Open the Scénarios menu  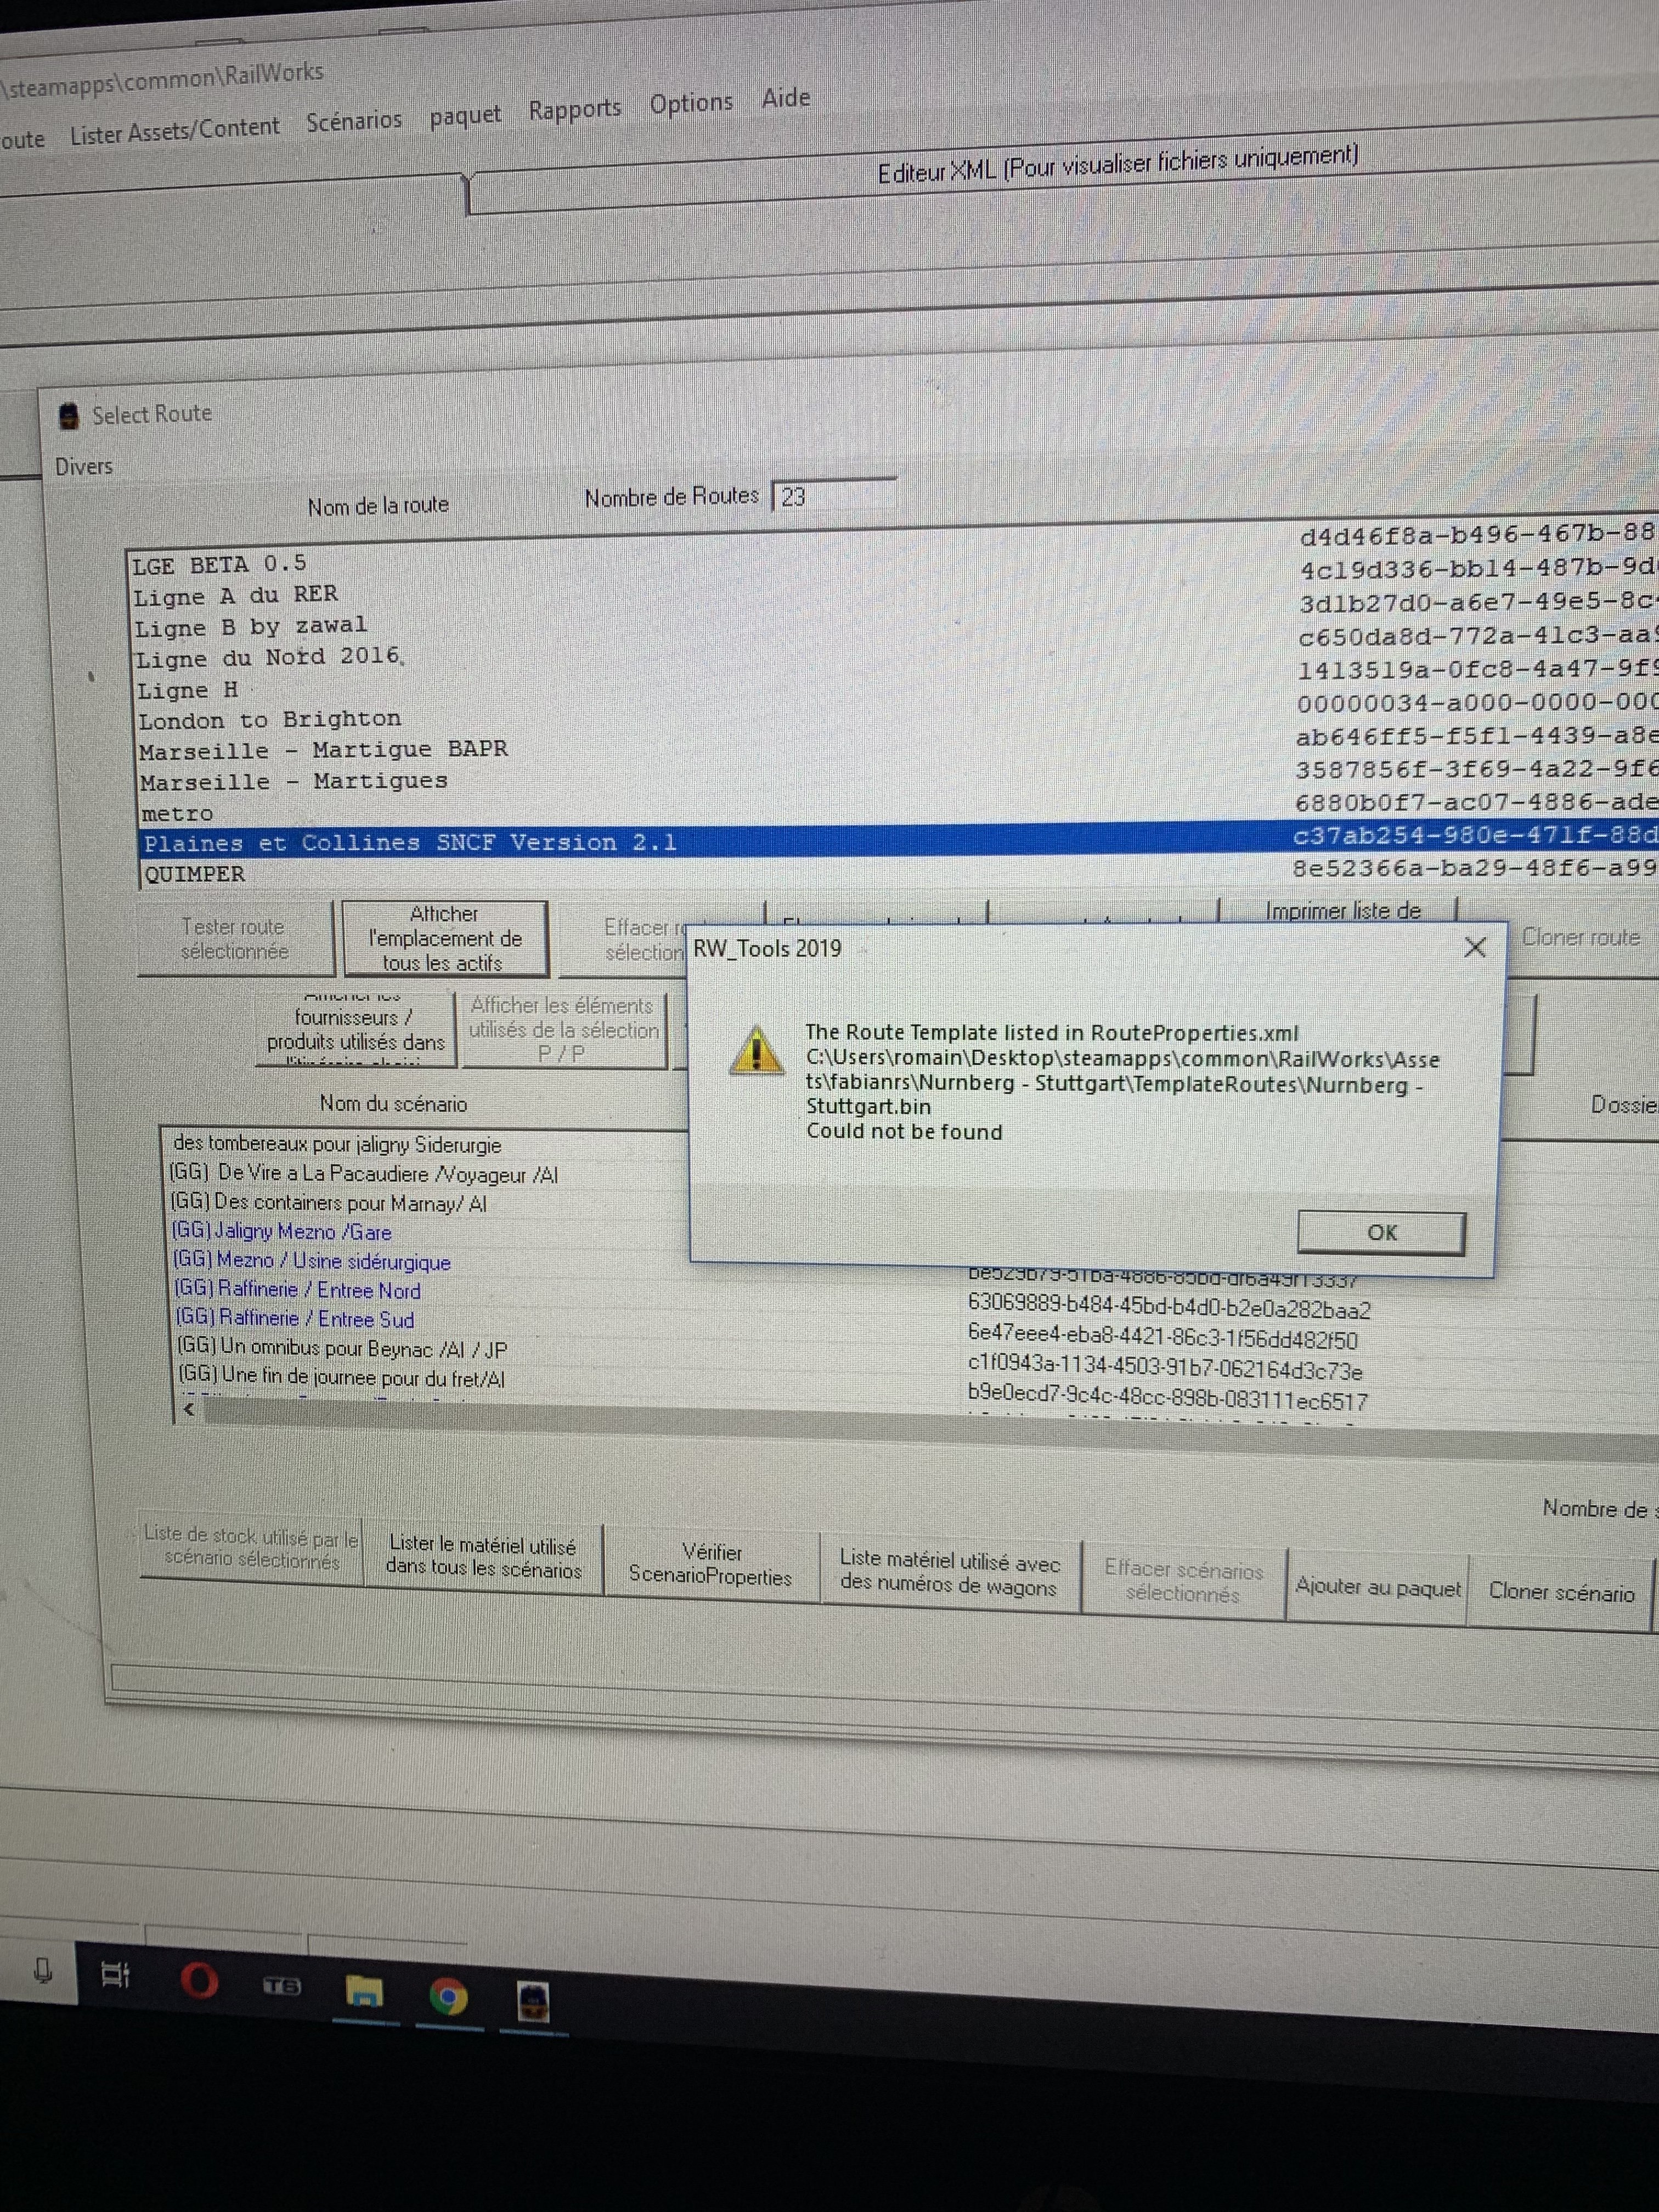(x=354, y=122)
